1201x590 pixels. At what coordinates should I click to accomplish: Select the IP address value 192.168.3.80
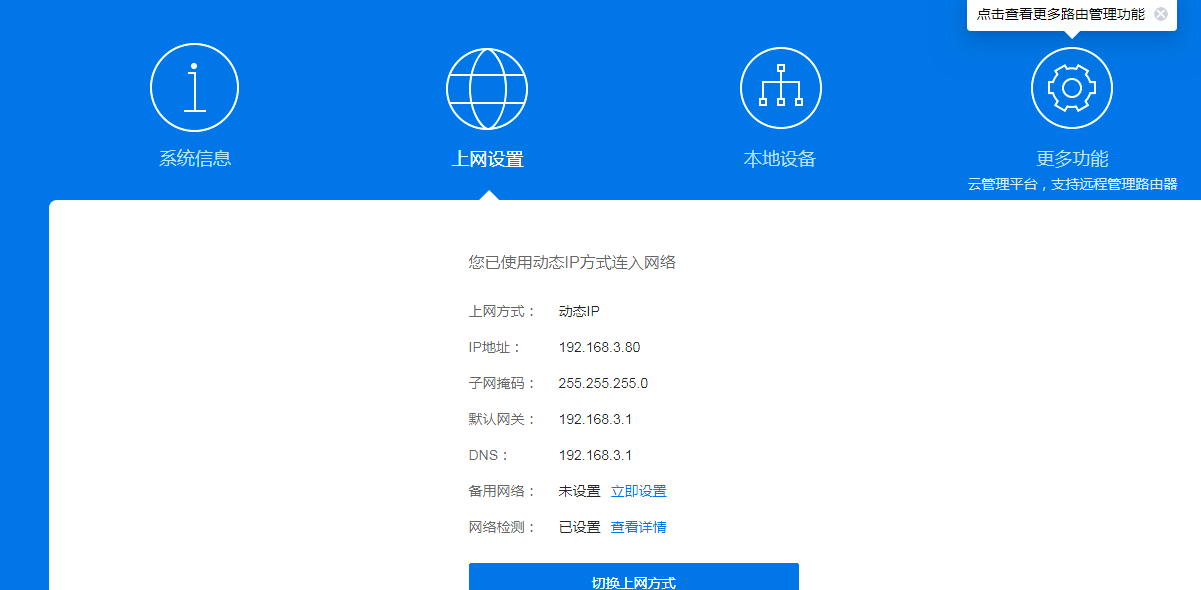pyautogui.click(x=599, y=347)
